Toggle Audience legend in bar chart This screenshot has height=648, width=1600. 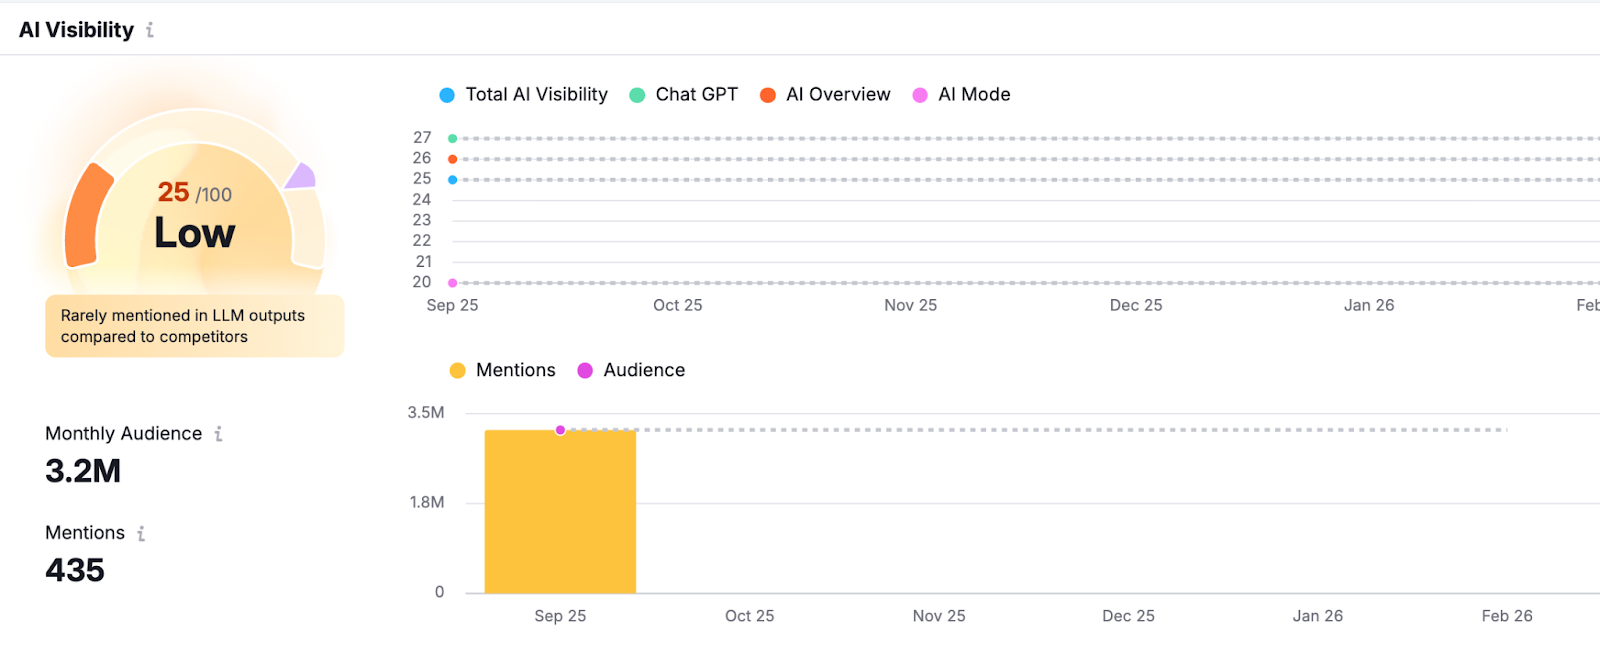(632, 370)
